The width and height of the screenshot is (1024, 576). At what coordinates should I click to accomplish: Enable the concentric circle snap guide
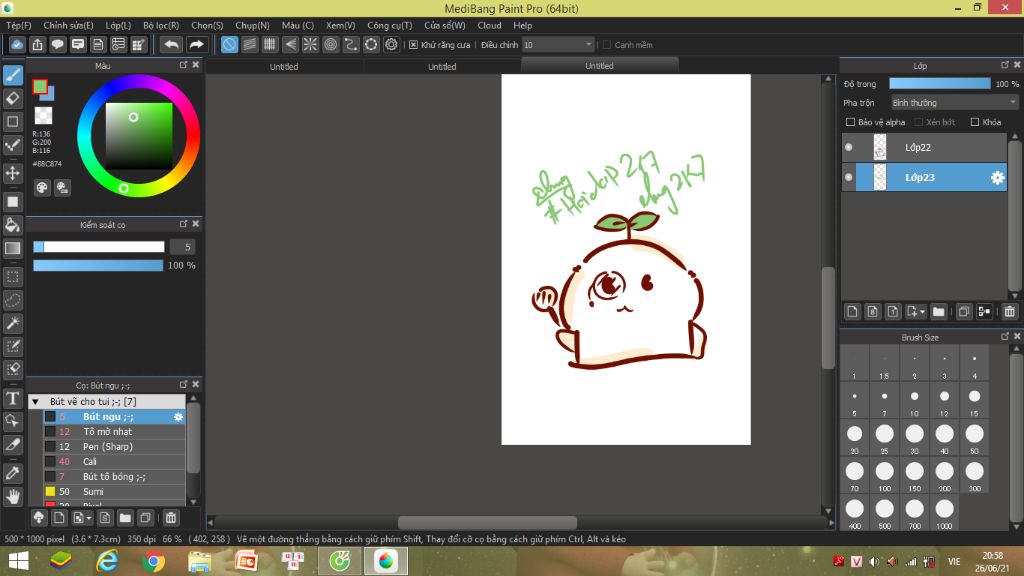pos(330,44)
